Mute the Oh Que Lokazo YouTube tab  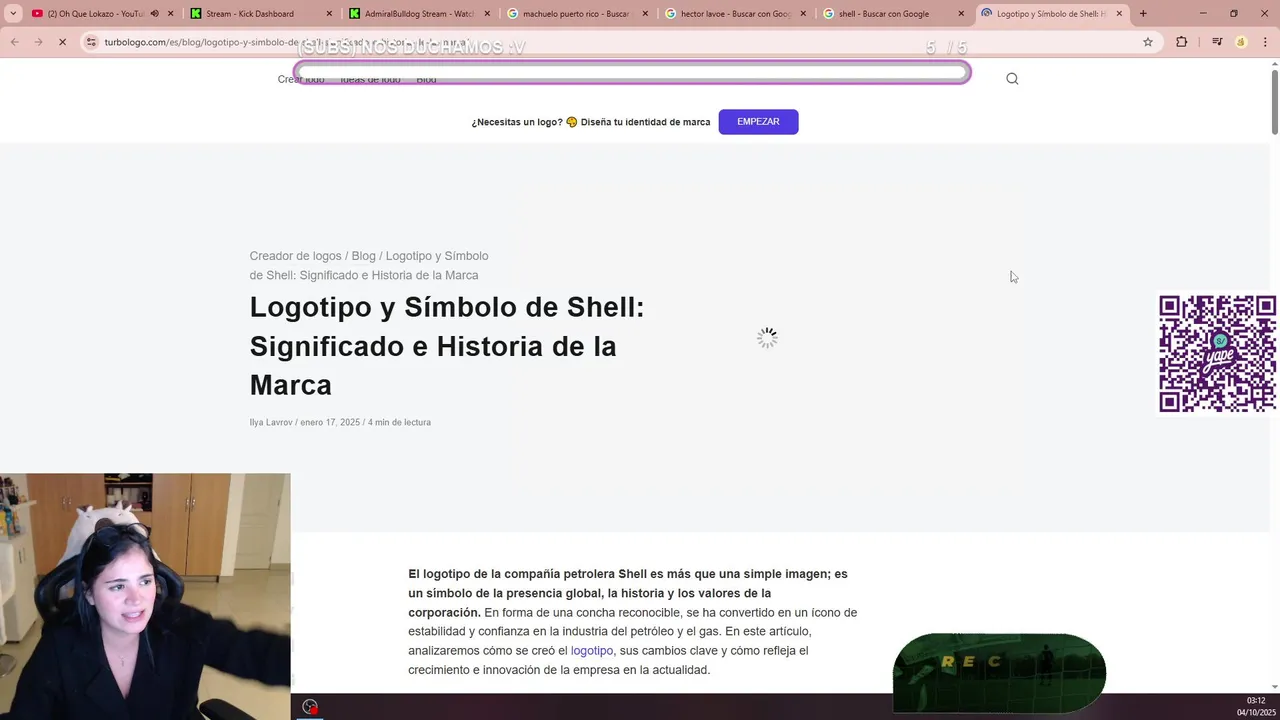click(x=154, y=14)
